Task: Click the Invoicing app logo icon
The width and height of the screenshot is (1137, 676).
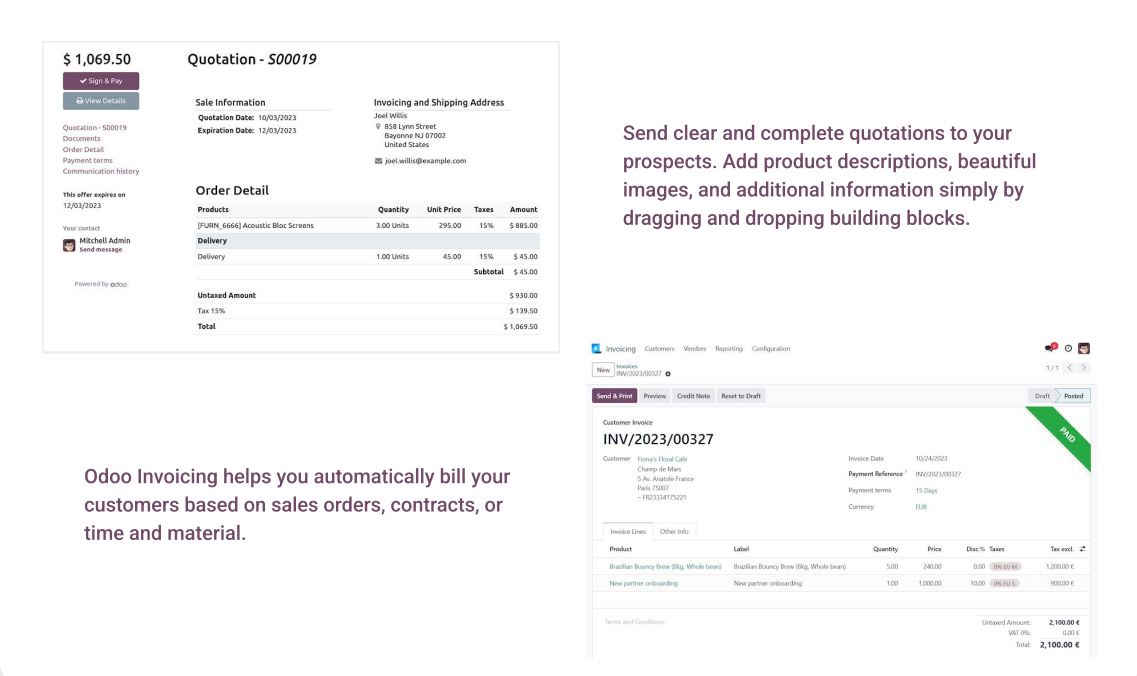Action: (596, 349)
